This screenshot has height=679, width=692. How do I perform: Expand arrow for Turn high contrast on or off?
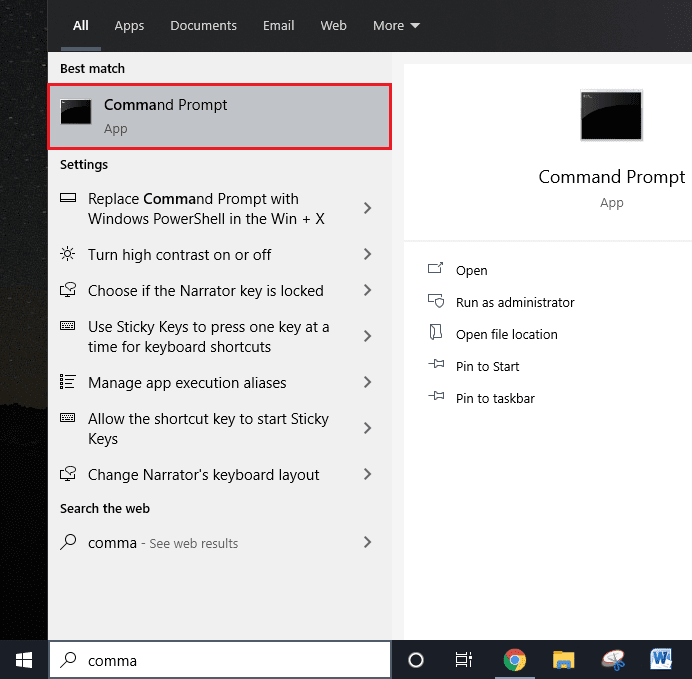point(367,254)
